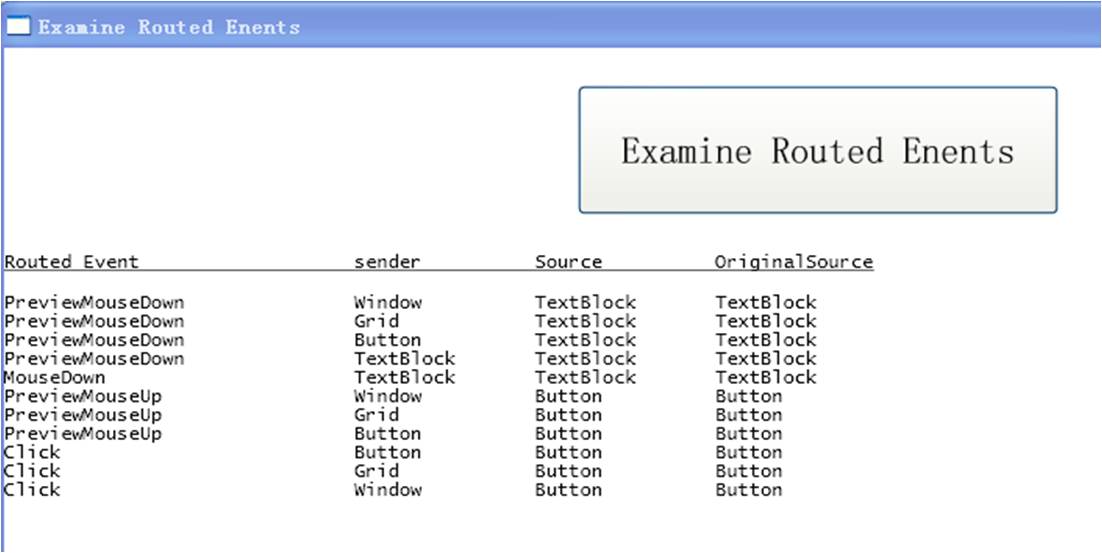Click sender Button in the PreviewMouseDown row
The height and width of the screenshot is (553, 1102).
pos(387,340)
